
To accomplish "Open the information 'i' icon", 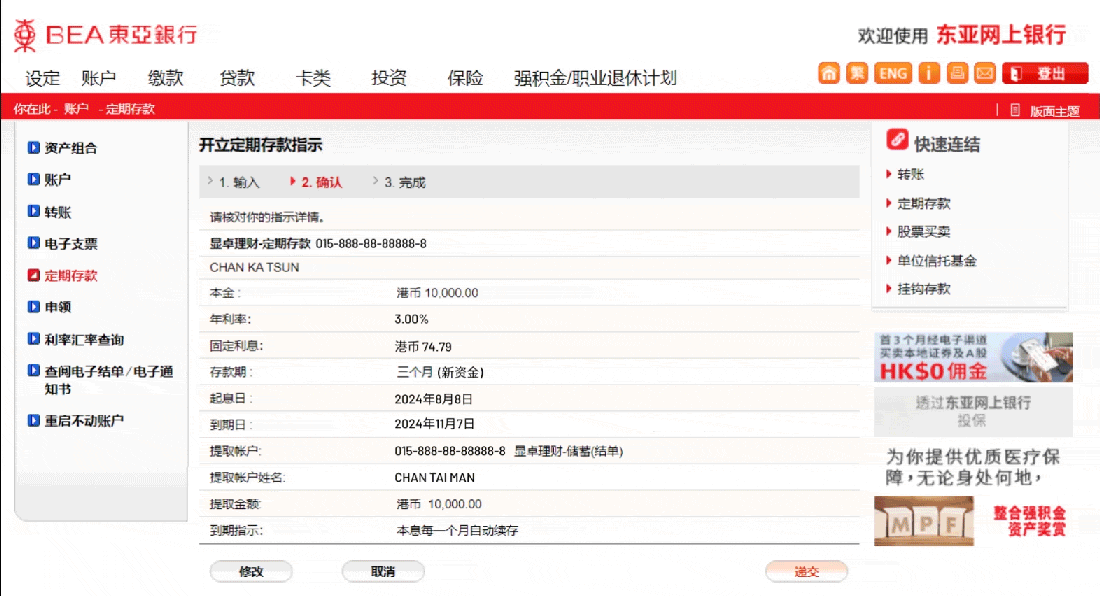I will 929,73.
